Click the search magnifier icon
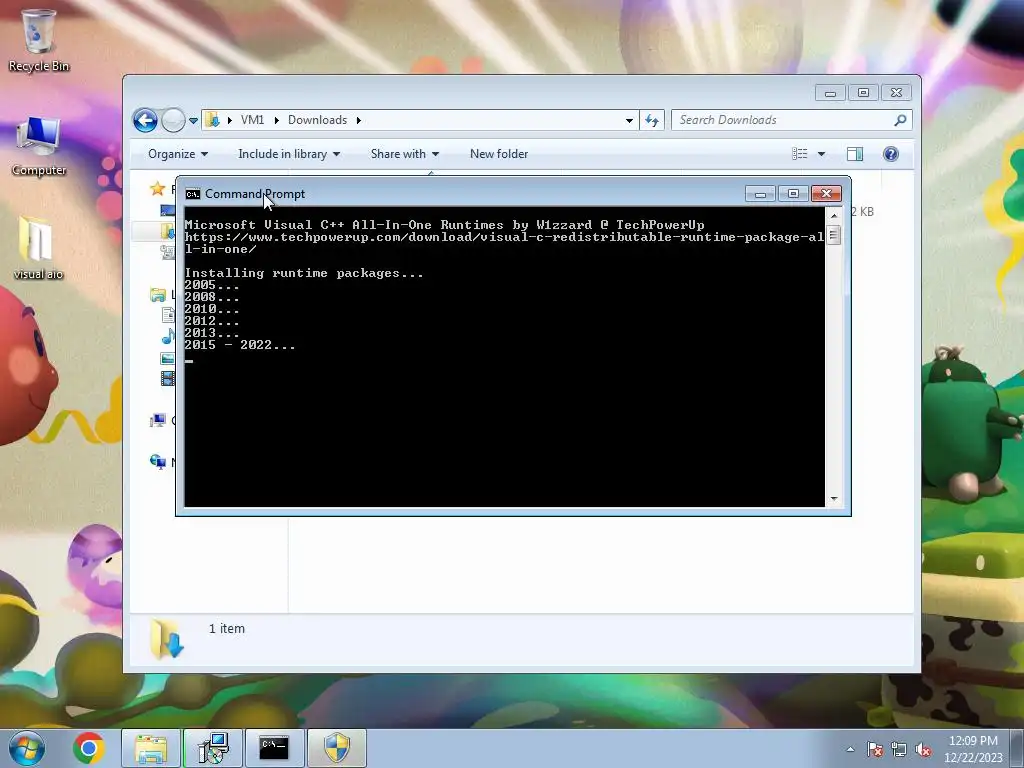 pos(900,120)
